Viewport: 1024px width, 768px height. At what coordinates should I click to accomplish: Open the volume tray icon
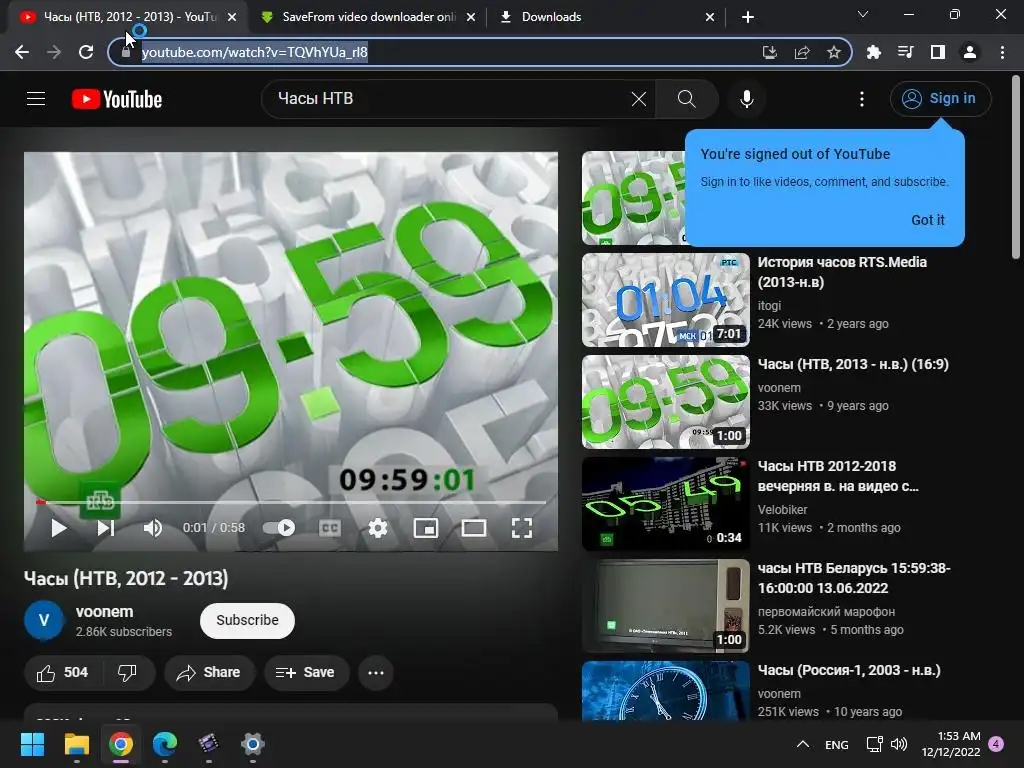click(899, 744)
